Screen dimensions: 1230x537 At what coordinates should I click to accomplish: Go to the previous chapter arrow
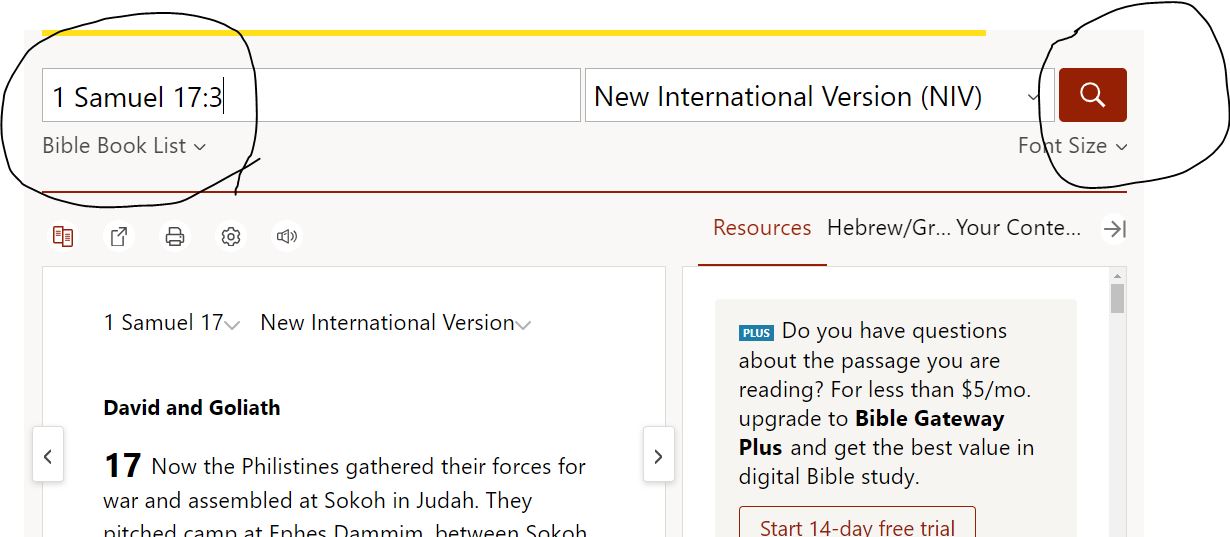click(47, 455)
